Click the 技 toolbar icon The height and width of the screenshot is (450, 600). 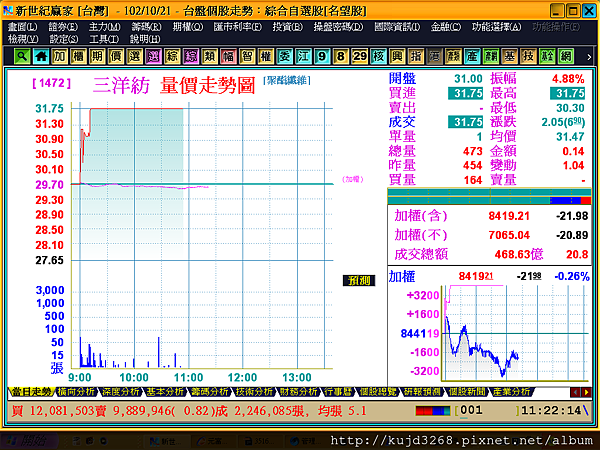(x=528, y=57)
